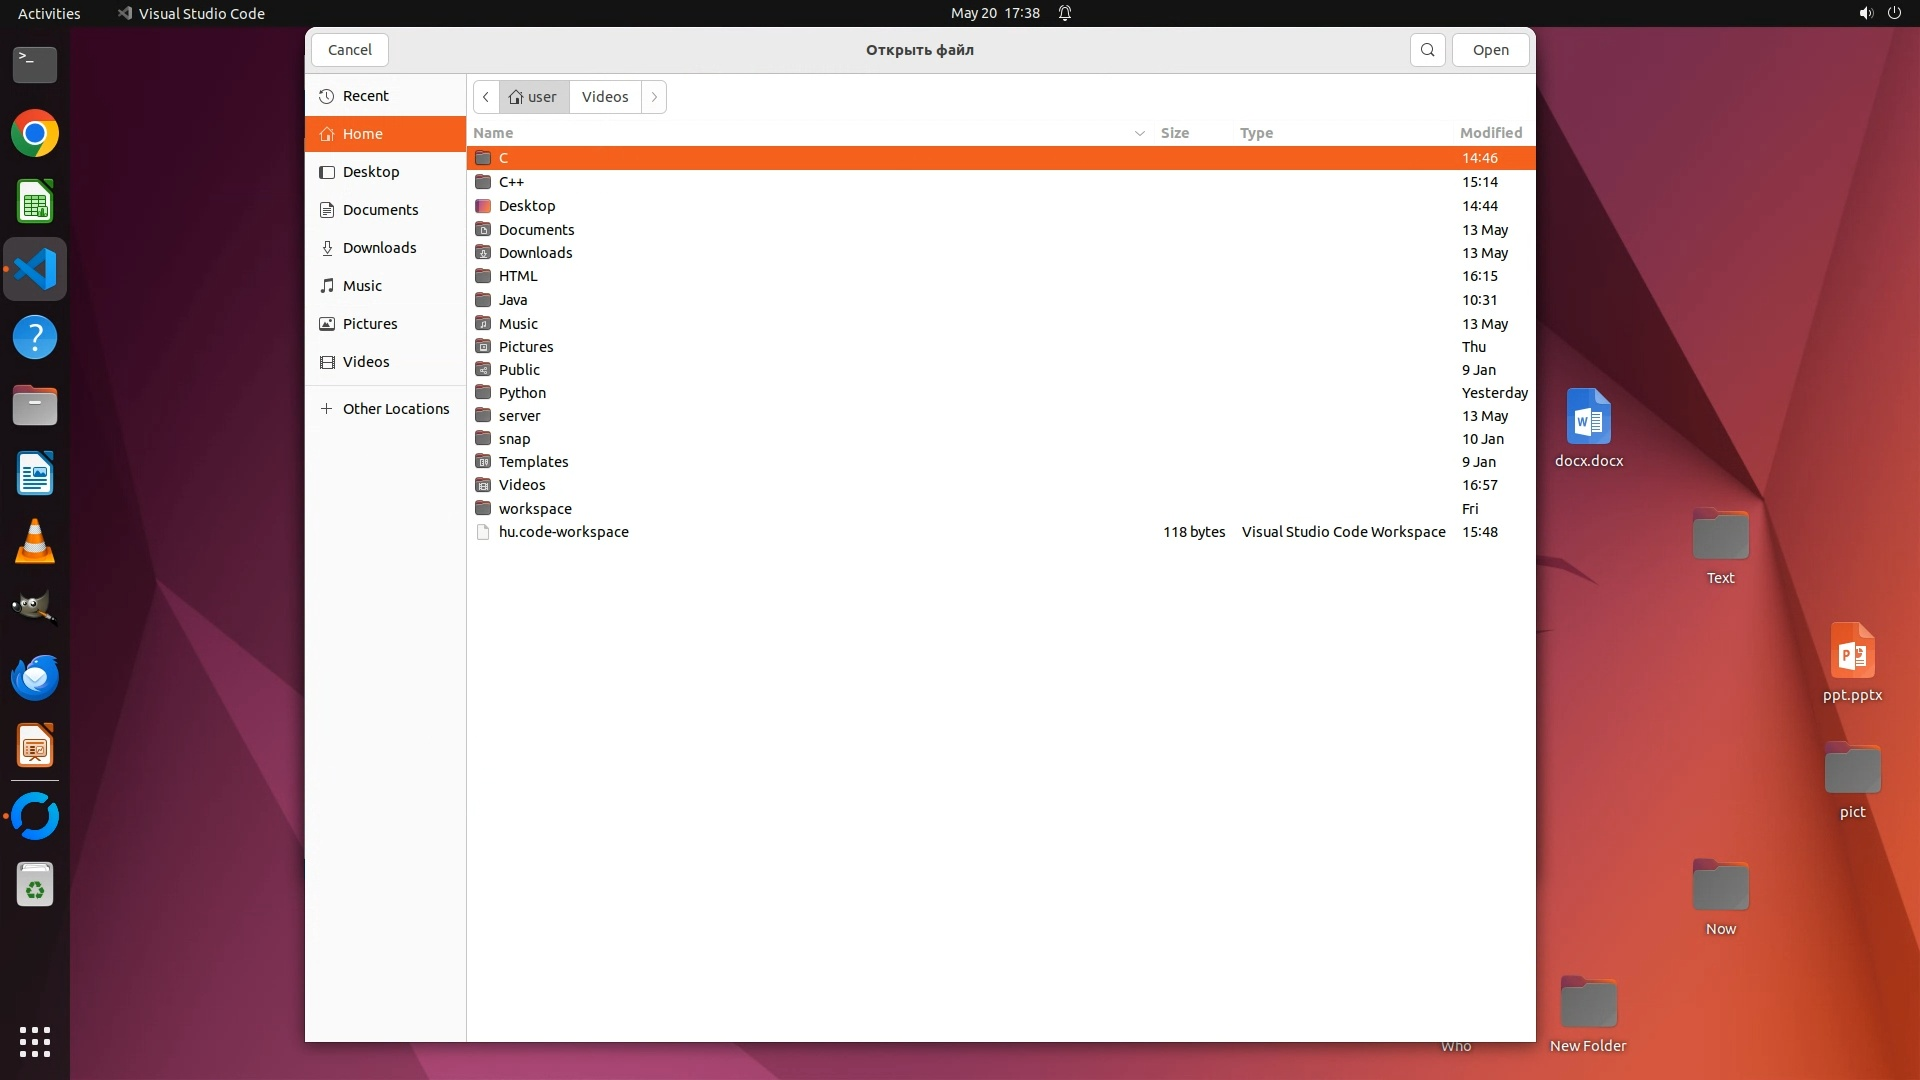
Task: Select Recent in sidebar
Action: click(x=365, y=96)
